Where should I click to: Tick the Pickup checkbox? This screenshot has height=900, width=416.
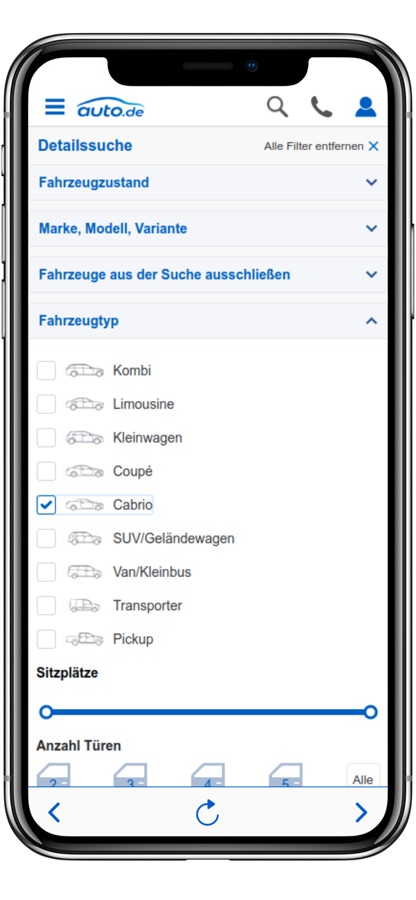pos(46,639)
